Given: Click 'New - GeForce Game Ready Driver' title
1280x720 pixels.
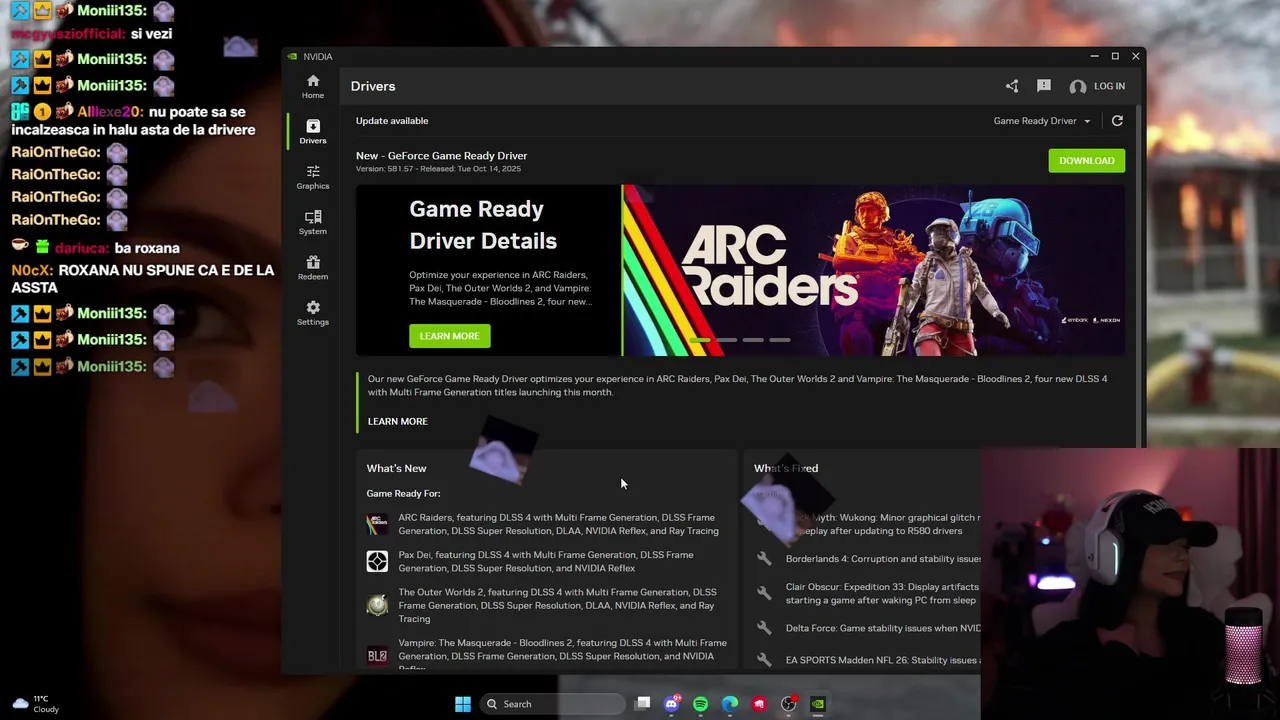Looking at the screenshot, I should (441, 156).
